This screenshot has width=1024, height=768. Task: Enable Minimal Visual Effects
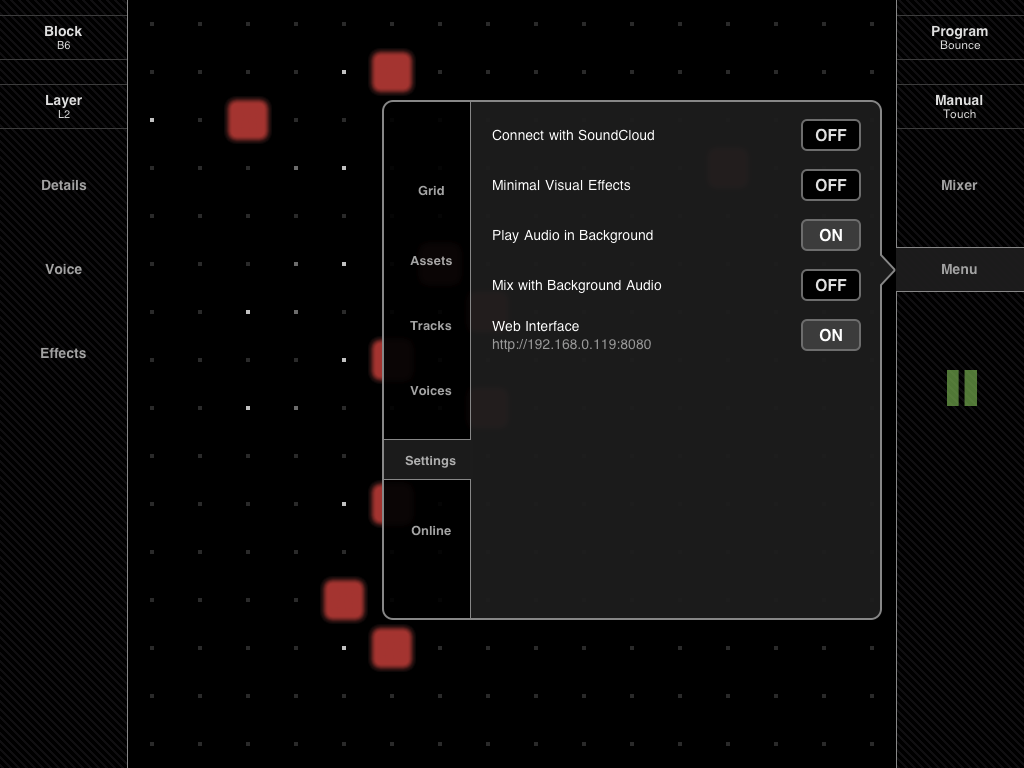[x=830, y=185]
